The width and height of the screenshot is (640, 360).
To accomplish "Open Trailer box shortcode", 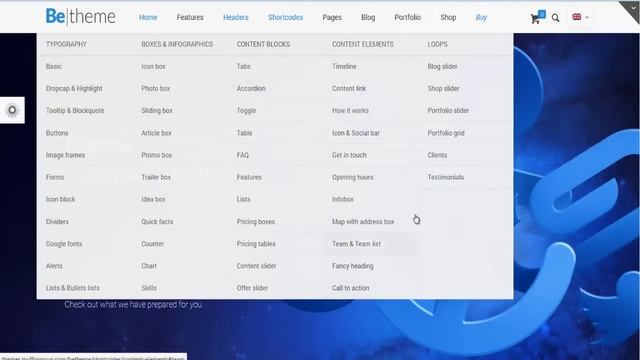I will pos(156,177).
